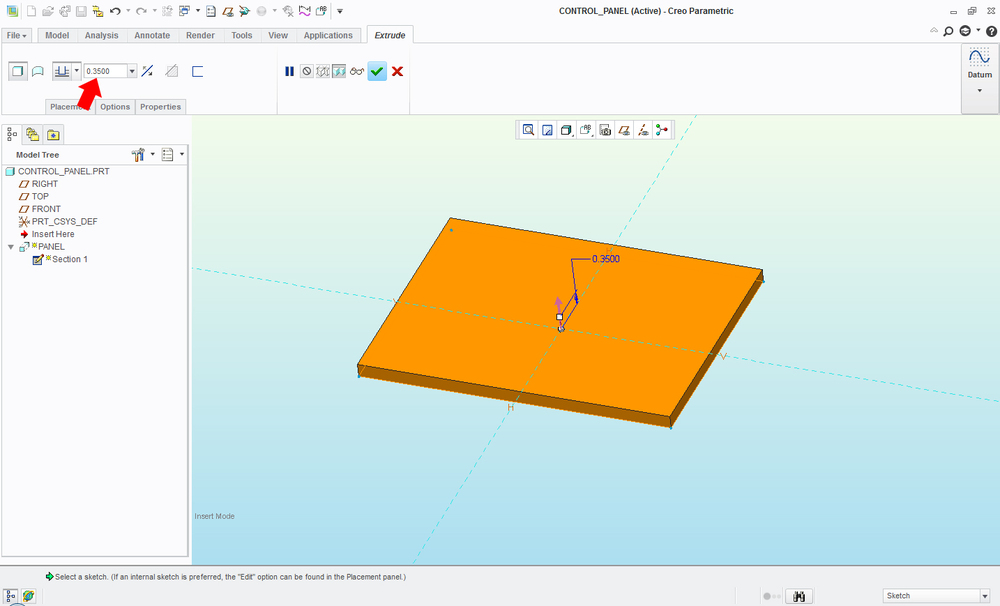Cancel the extrude with red X
This screenshot has width=1000, height=606.
pyautogui.click(x=398, y=71)
